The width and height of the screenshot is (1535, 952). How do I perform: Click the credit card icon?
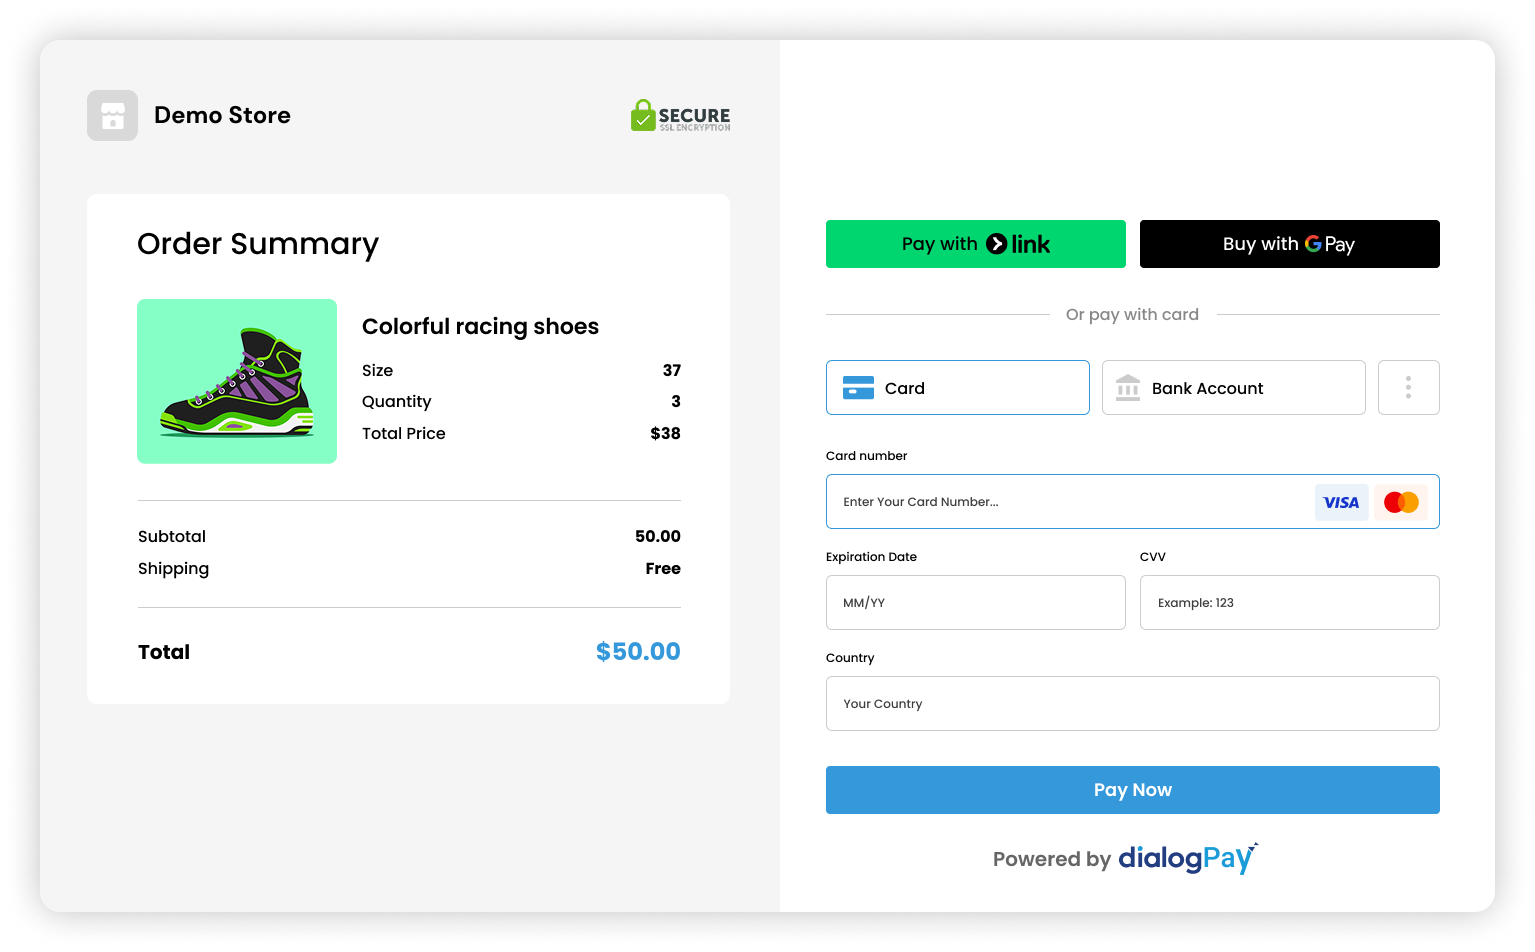(x=859, y=388)
